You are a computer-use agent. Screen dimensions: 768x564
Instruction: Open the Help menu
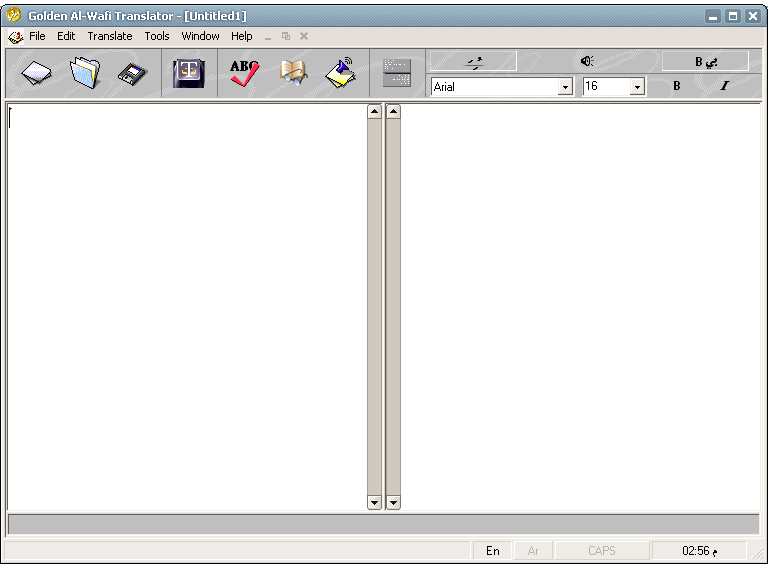(x=241, y=36)
